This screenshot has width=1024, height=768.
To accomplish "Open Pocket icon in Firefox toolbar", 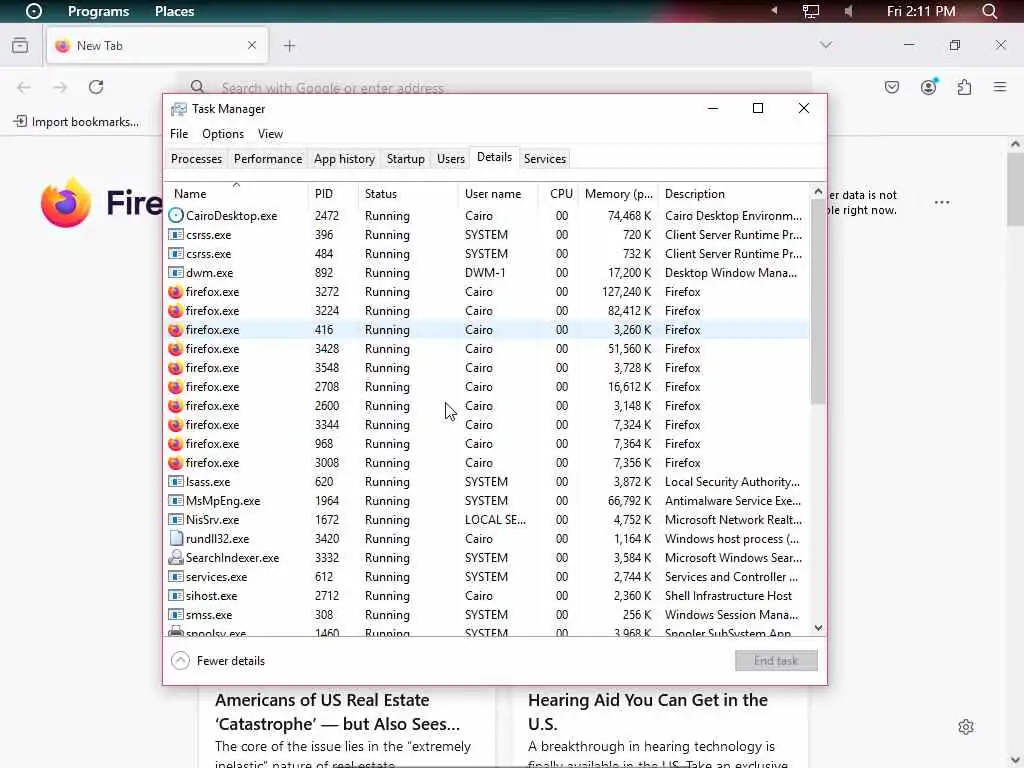I will pos(892,87).
